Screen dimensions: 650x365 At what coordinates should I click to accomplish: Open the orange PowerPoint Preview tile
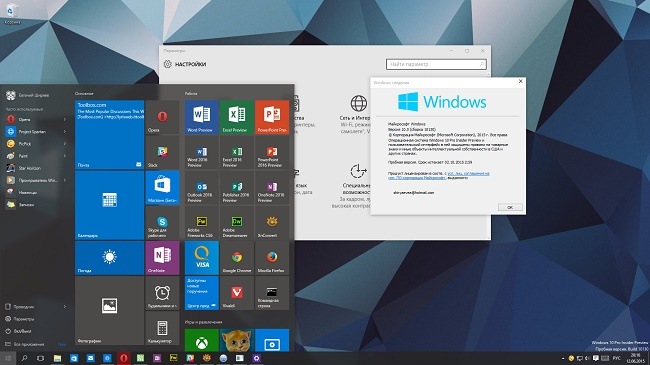click(x=272, y=117)
